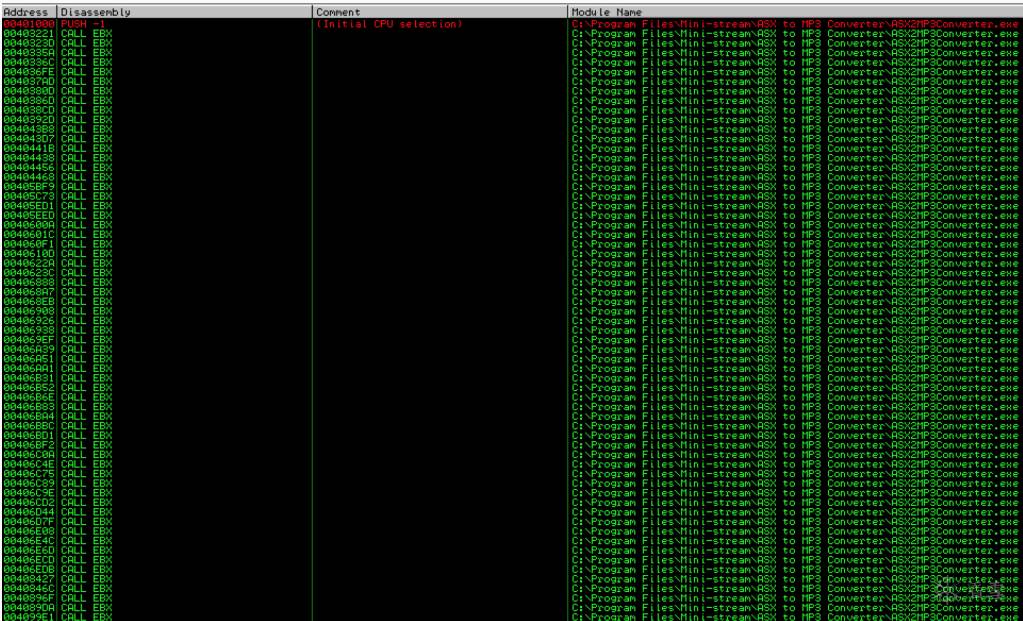Select address 004060F1
This screenshot has height=621, width=1023.
(29, 244)
